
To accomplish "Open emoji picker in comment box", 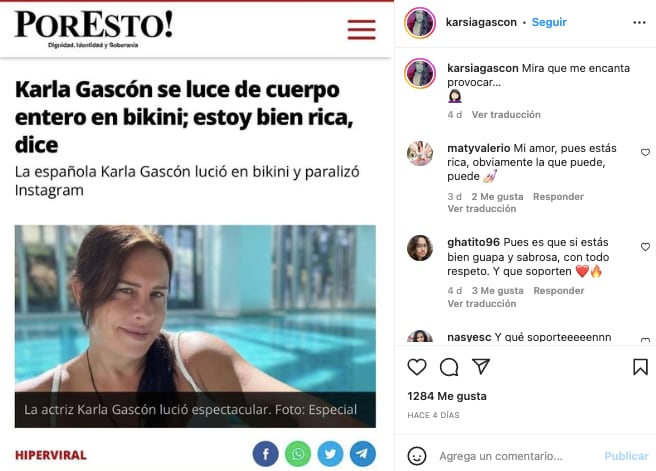I will 417,456.
